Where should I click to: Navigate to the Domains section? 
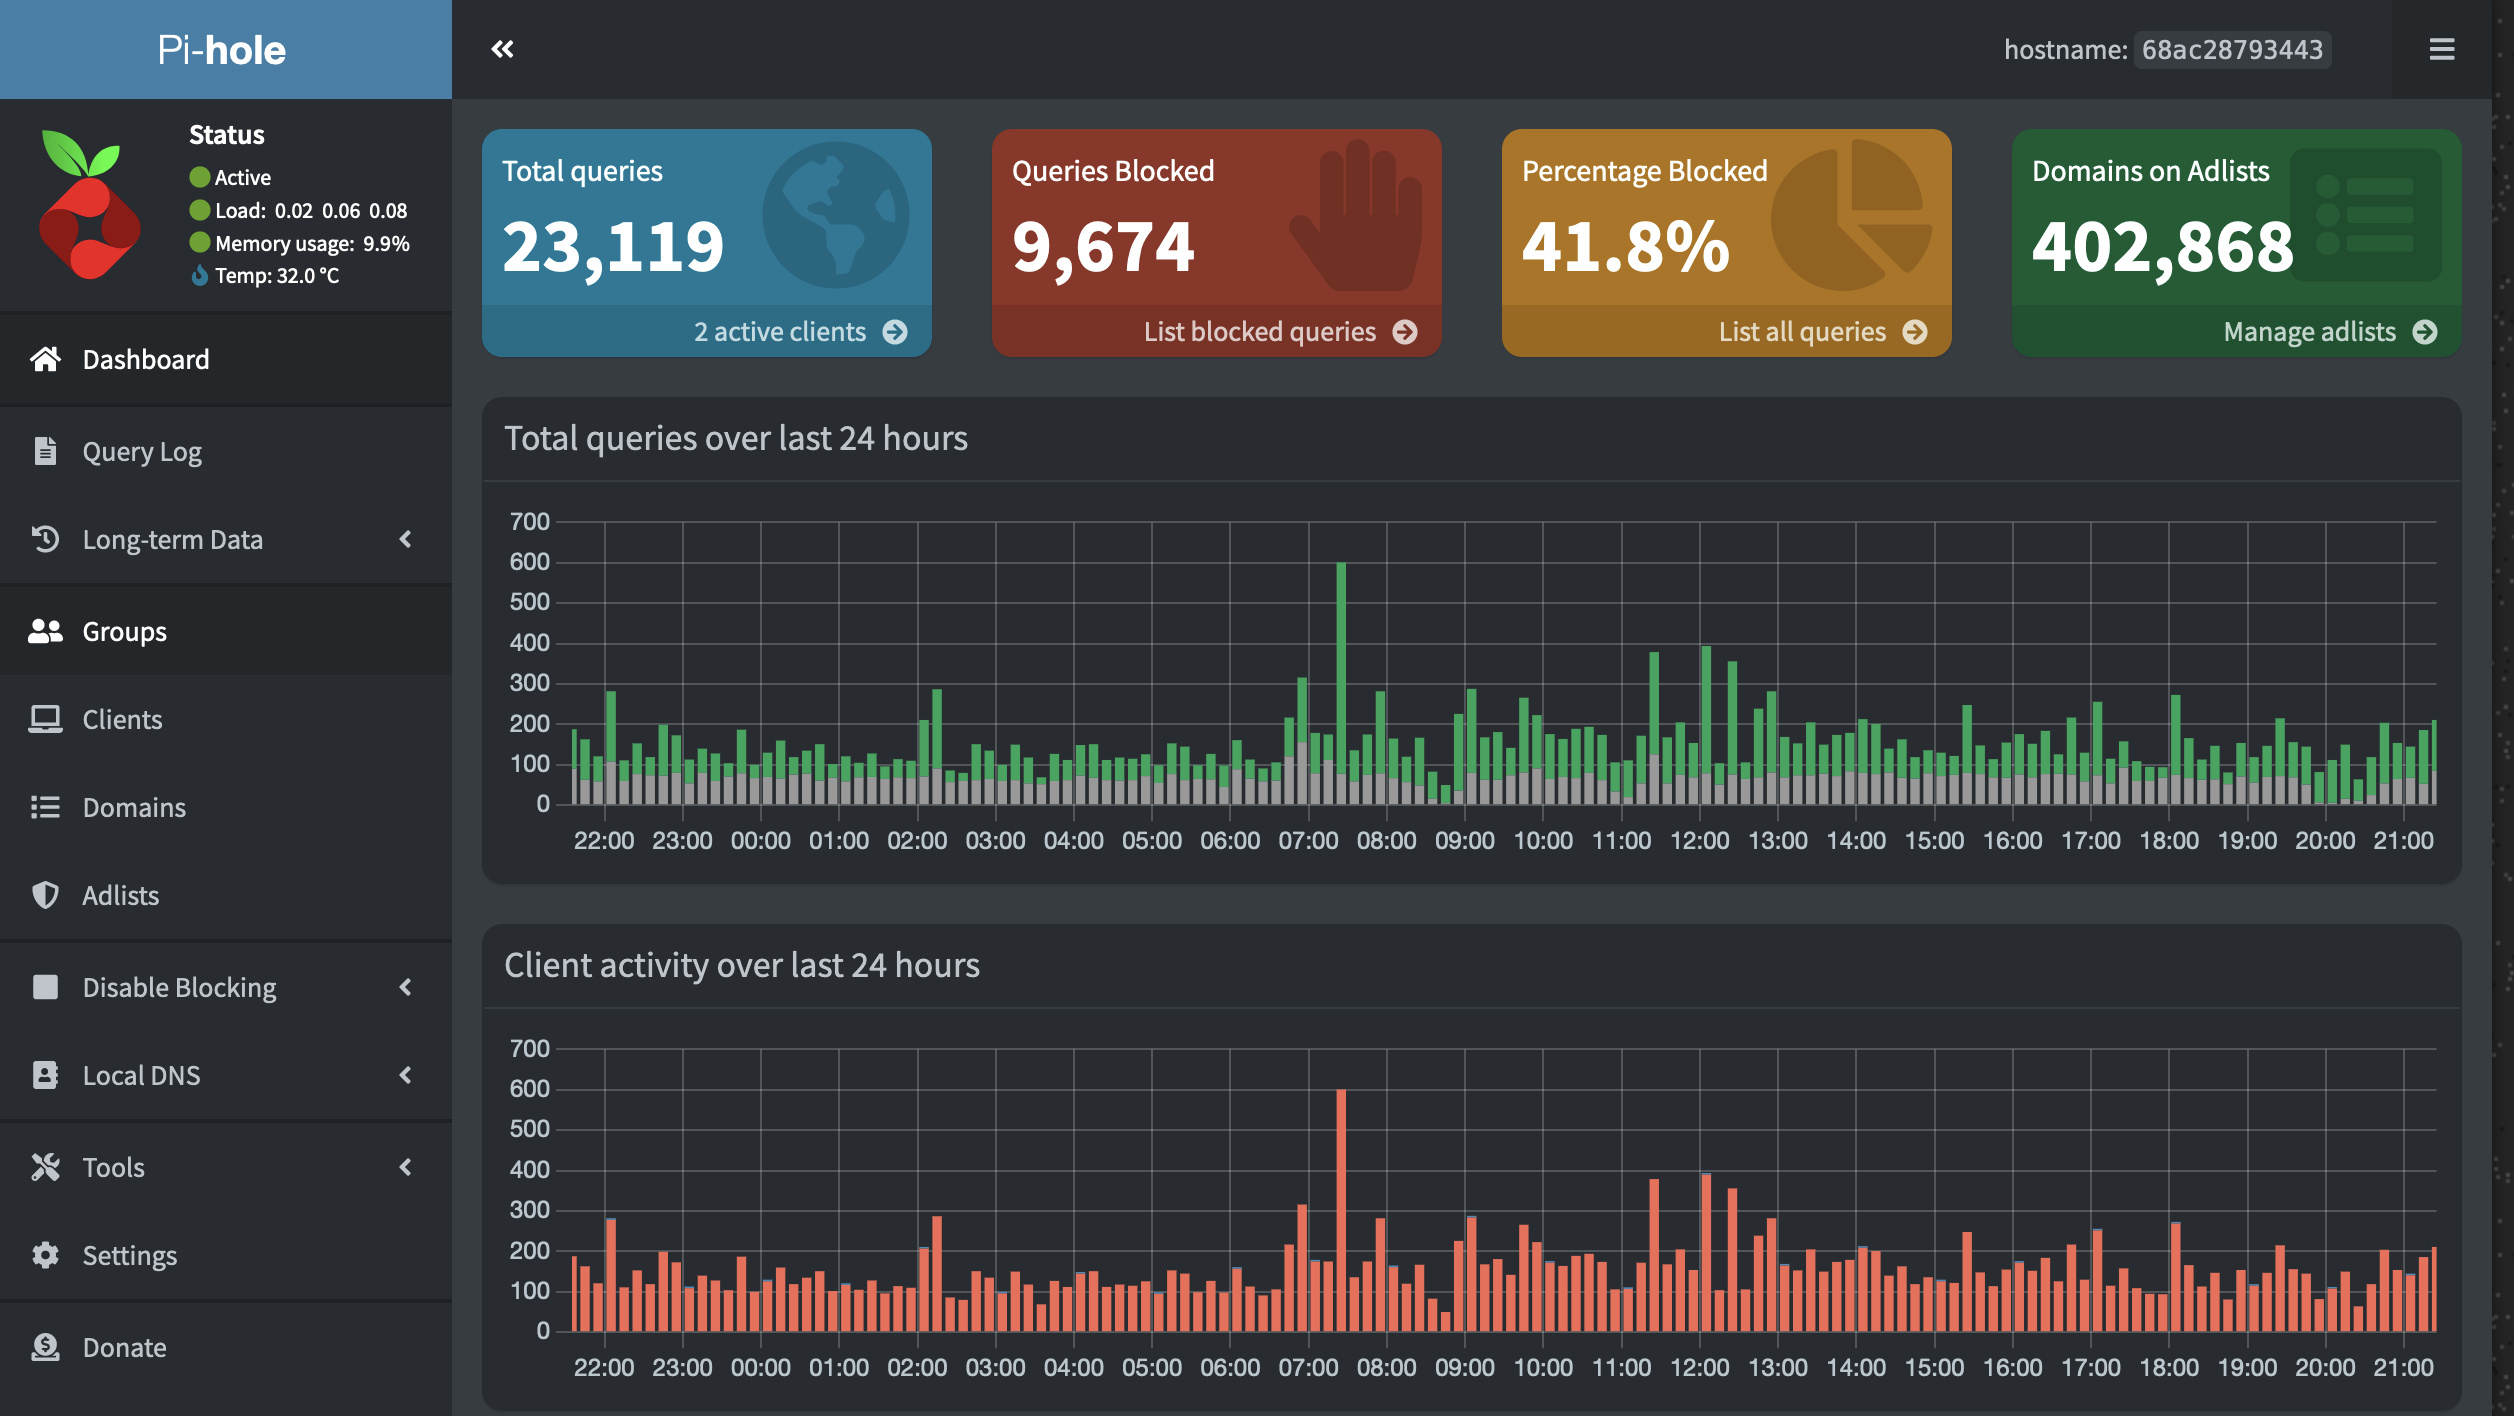point(135,805)
